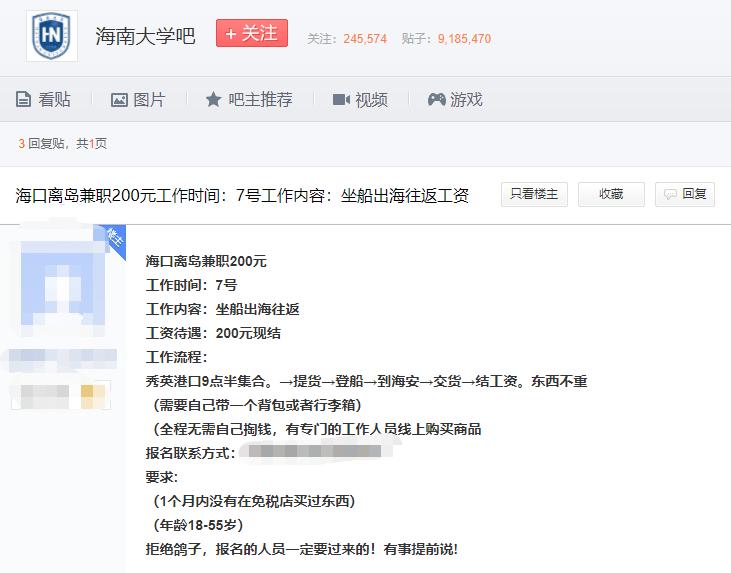Screen dimensions: 731x573
Task: Open the 游戏 tab
Action: [455, 99]
